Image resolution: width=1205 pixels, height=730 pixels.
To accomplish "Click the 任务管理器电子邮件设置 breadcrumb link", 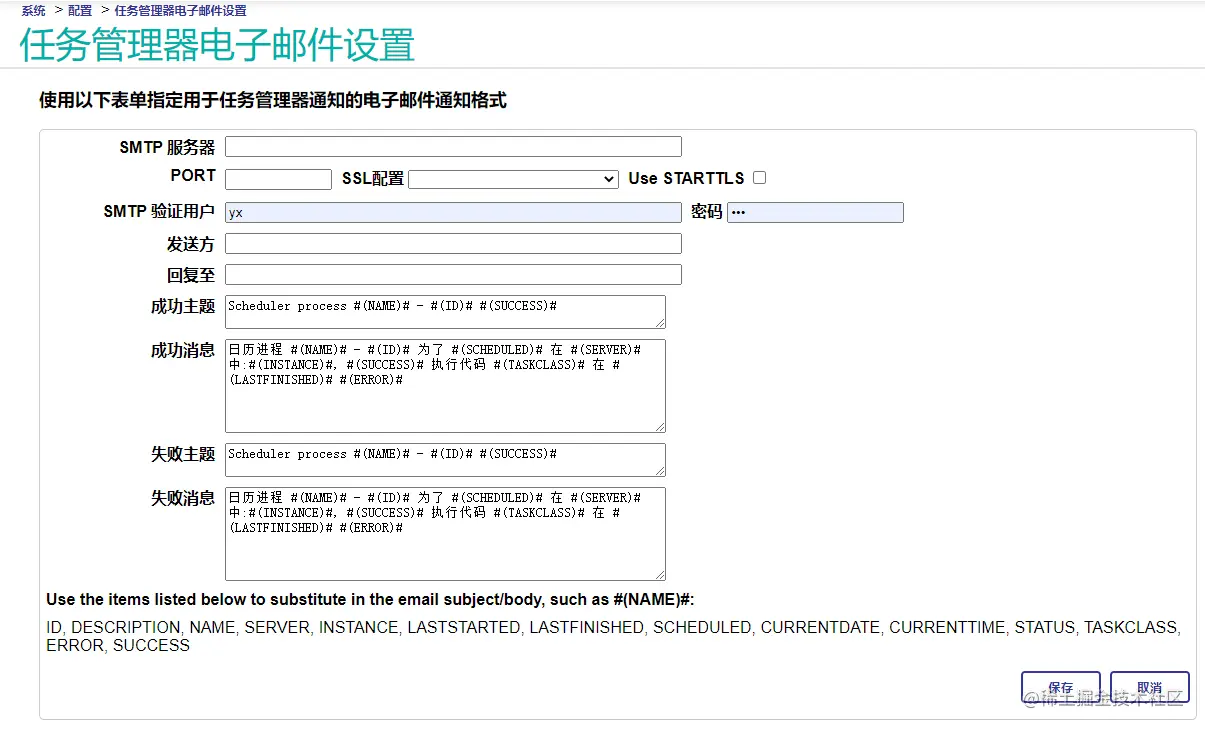I will coord(181,11).
